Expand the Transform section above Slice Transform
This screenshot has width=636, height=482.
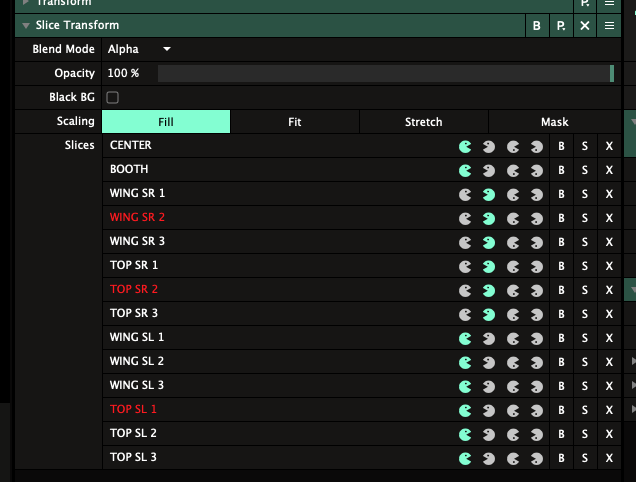pyautogui.click(x=26, y=3)
